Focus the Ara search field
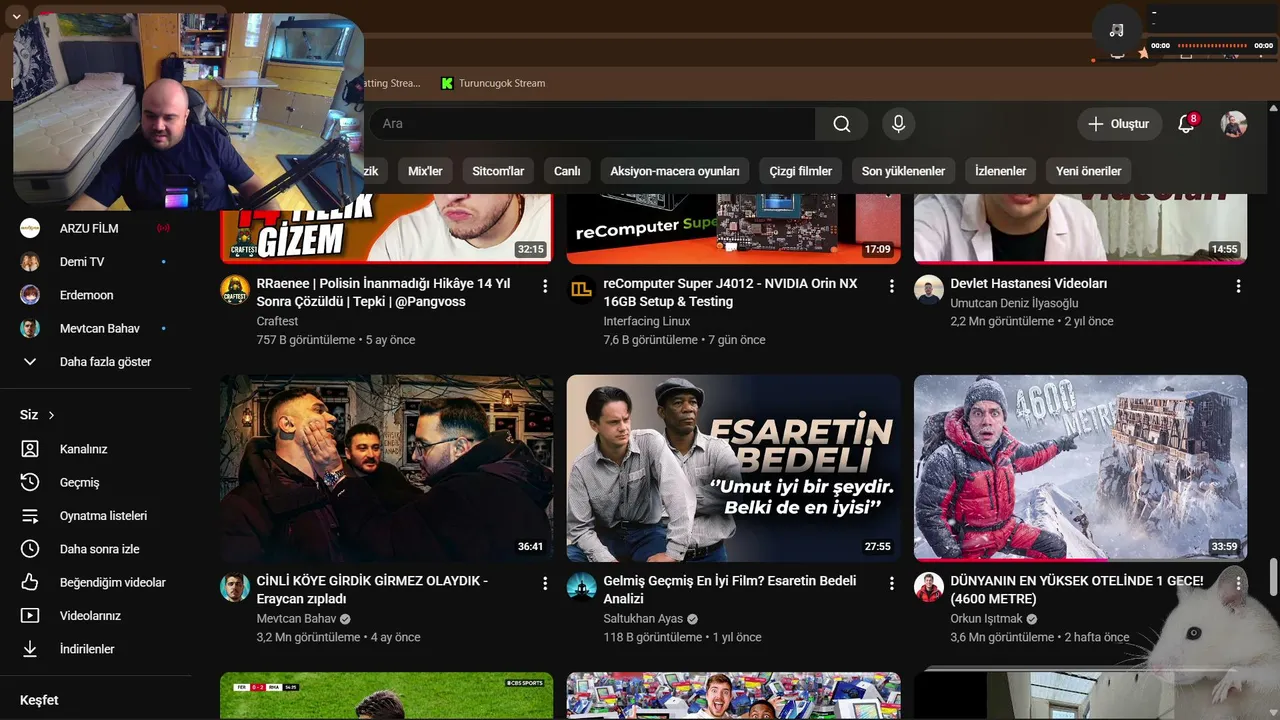The image size is (1280, 720). coord(592,124)
